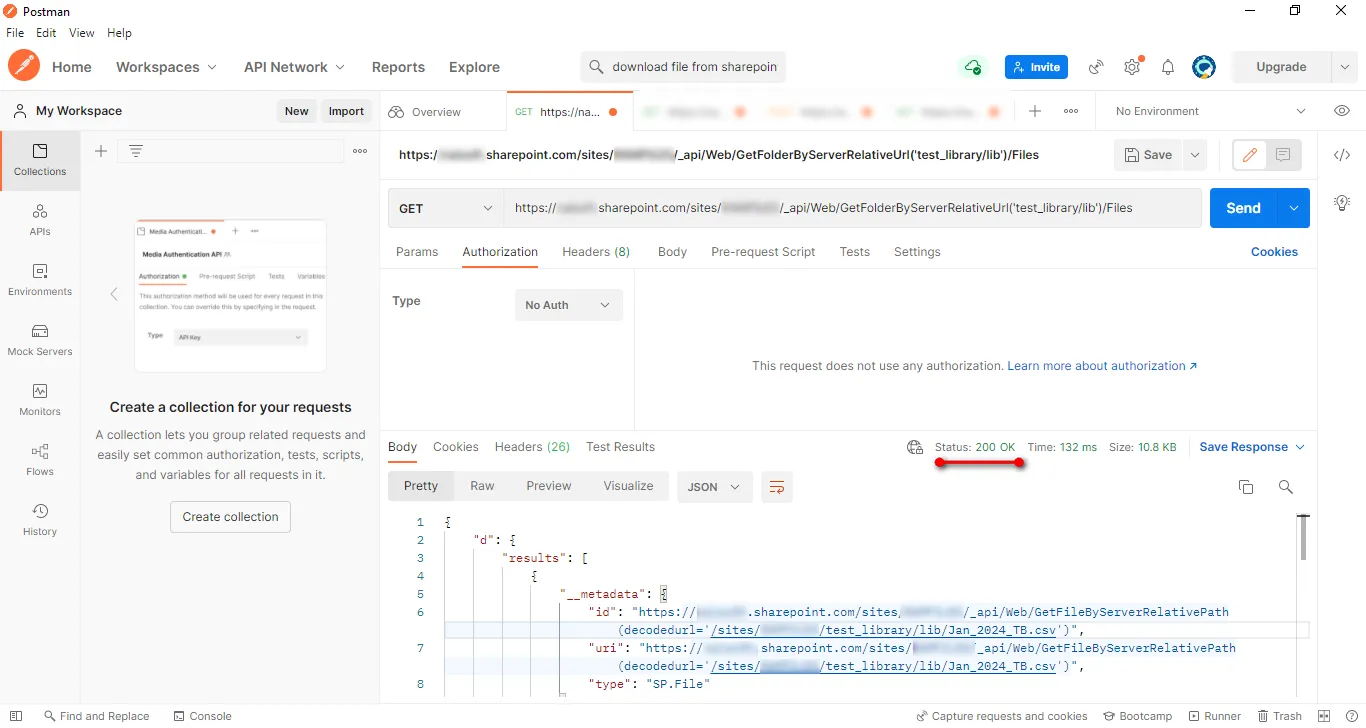Click the Send button
This screenshot has width=1366, height=728.
coord(1244,208)
